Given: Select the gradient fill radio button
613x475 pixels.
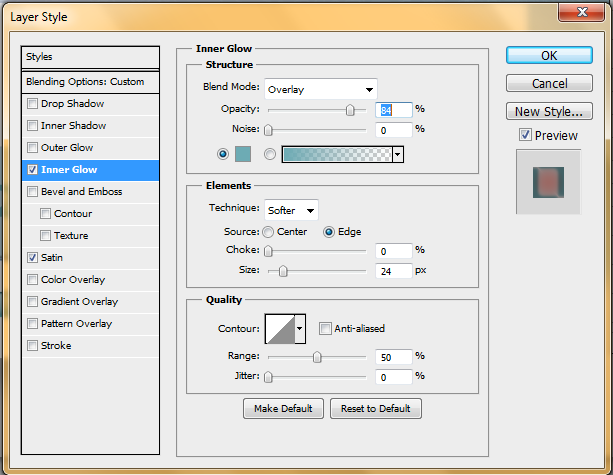Looking at the screenshot, I should 269,154.
